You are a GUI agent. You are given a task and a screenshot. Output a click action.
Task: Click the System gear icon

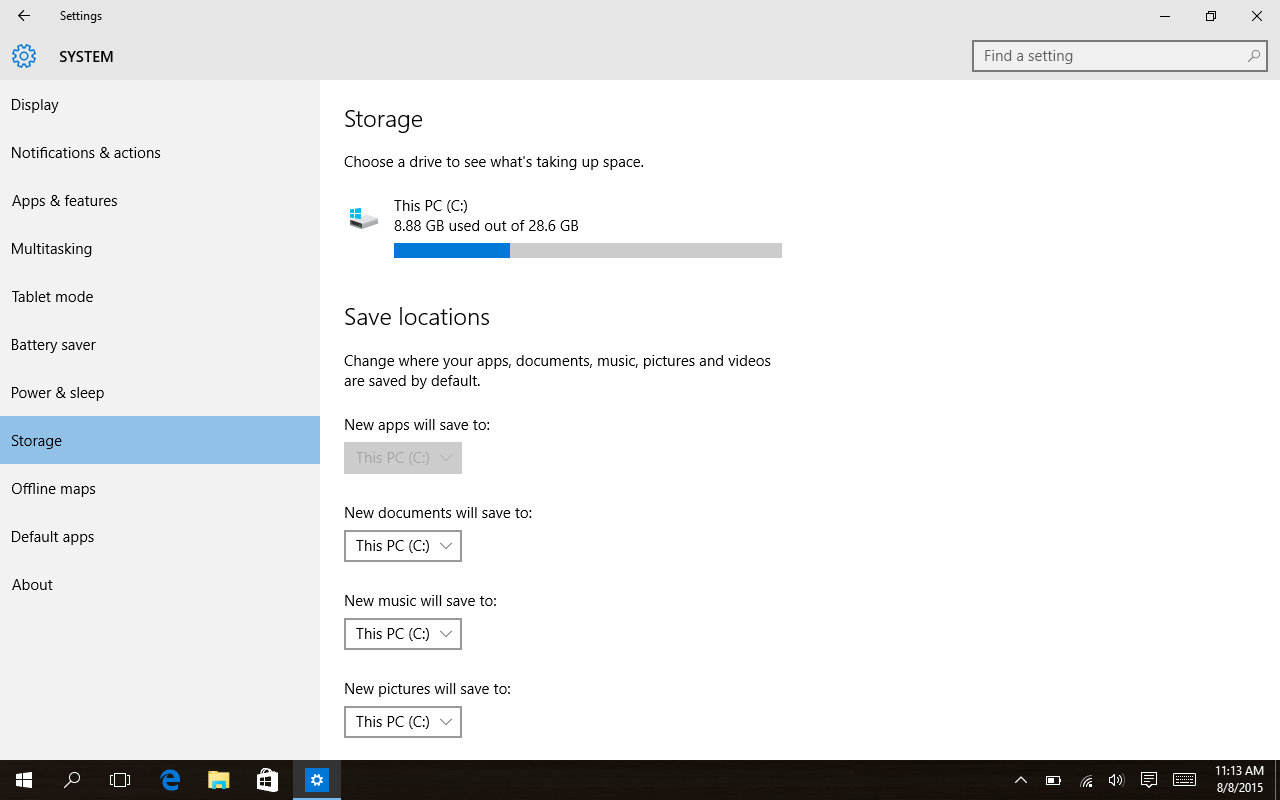(24, 56)
